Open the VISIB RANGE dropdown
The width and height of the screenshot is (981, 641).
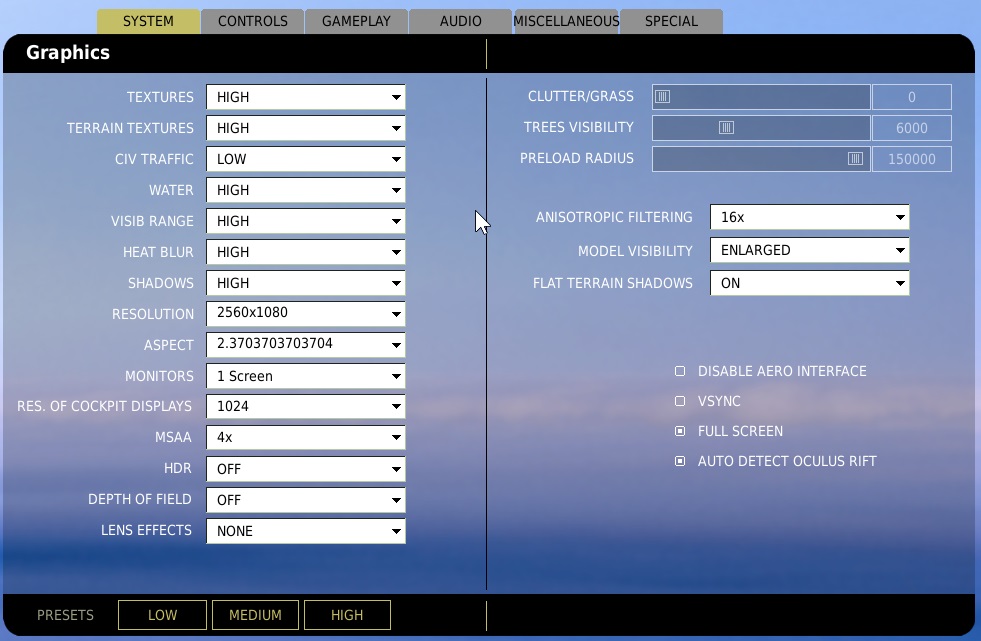[306, 221]
